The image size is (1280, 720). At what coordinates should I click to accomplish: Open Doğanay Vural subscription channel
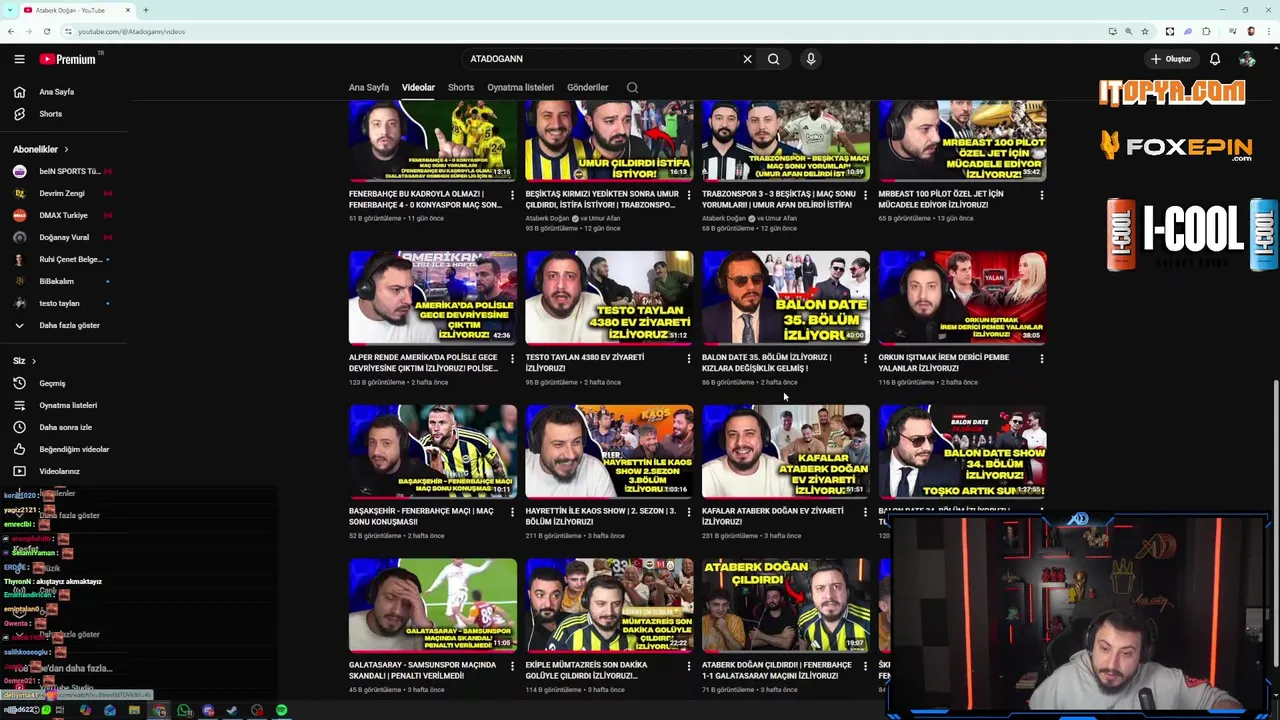(x=63, y=237)
